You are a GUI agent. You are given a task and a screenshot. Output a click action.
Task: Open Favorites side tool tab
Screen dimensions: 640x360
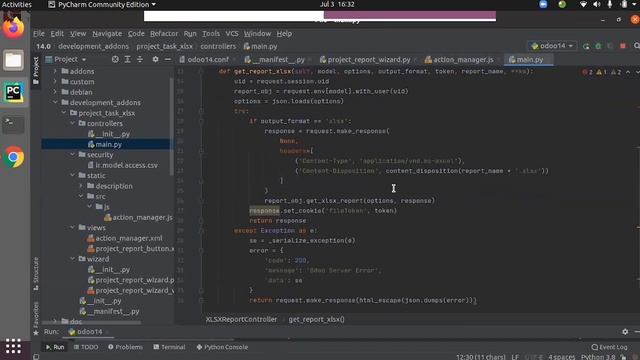pyautogui.click(x=36, y=318)
